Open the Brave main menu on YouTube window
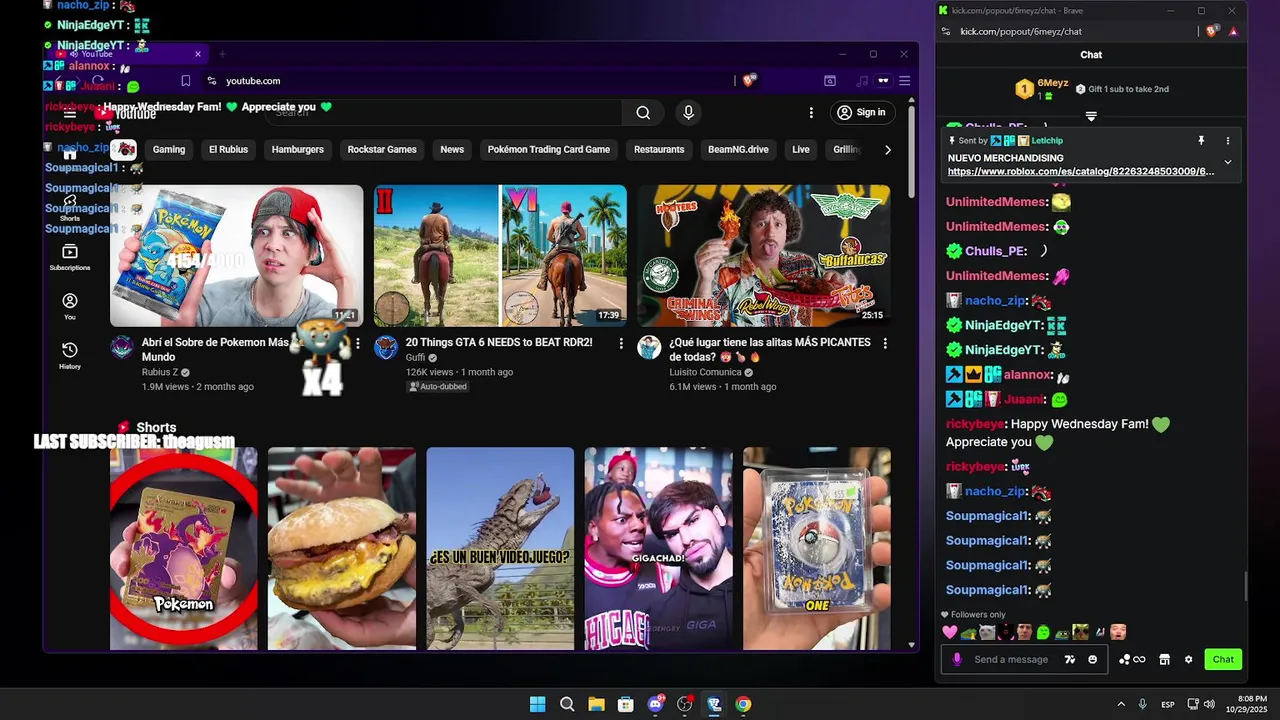The height and width of the screenshot is (720, 1280). pyautogui.click(x=904, y=81)
